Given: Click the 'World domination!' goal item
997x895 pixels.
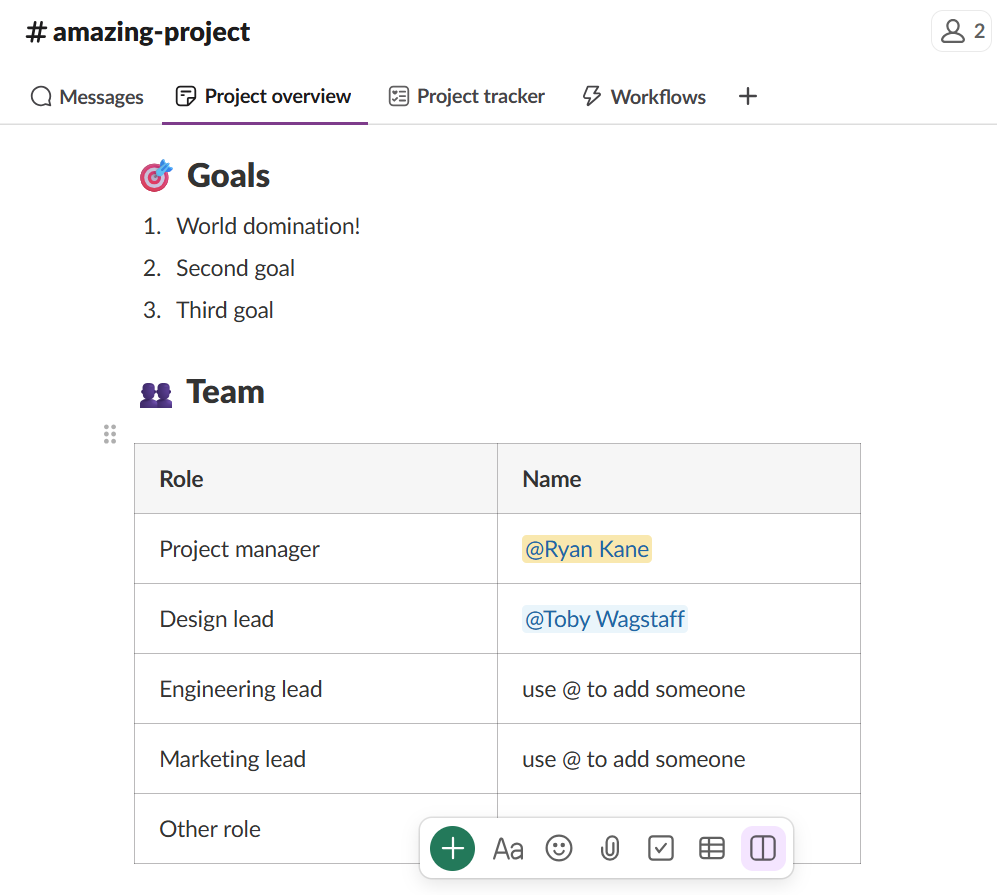Looking at the screenshot, I should click(268, 226).
